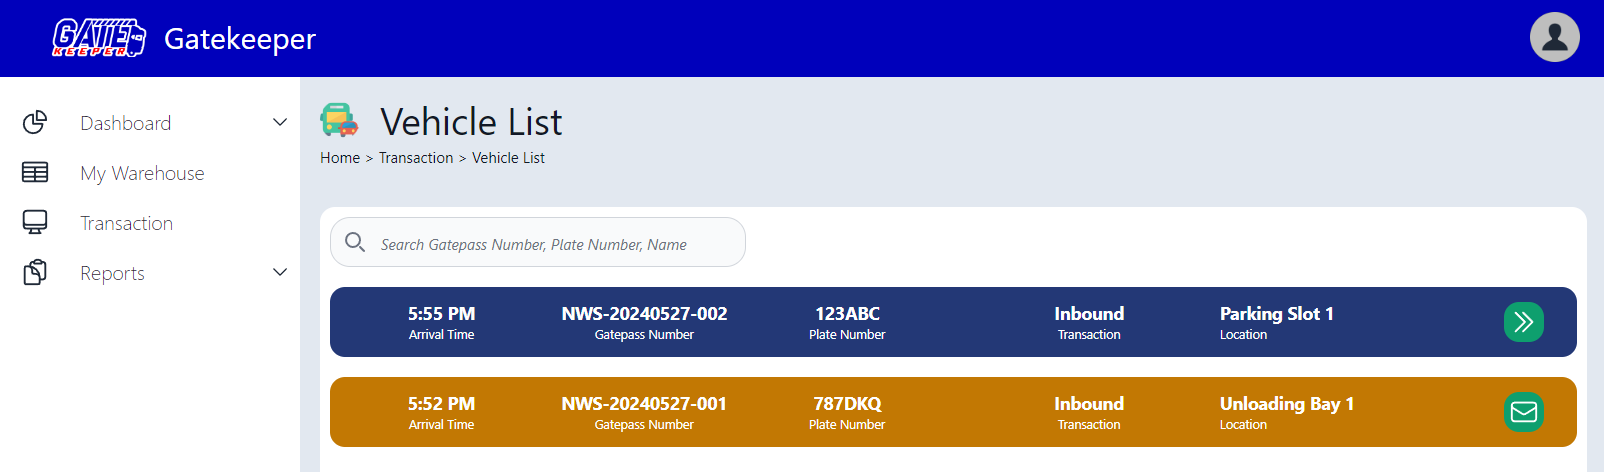Click the green envelope button for 787DKQ
1604x472 pixels.
1523,412
